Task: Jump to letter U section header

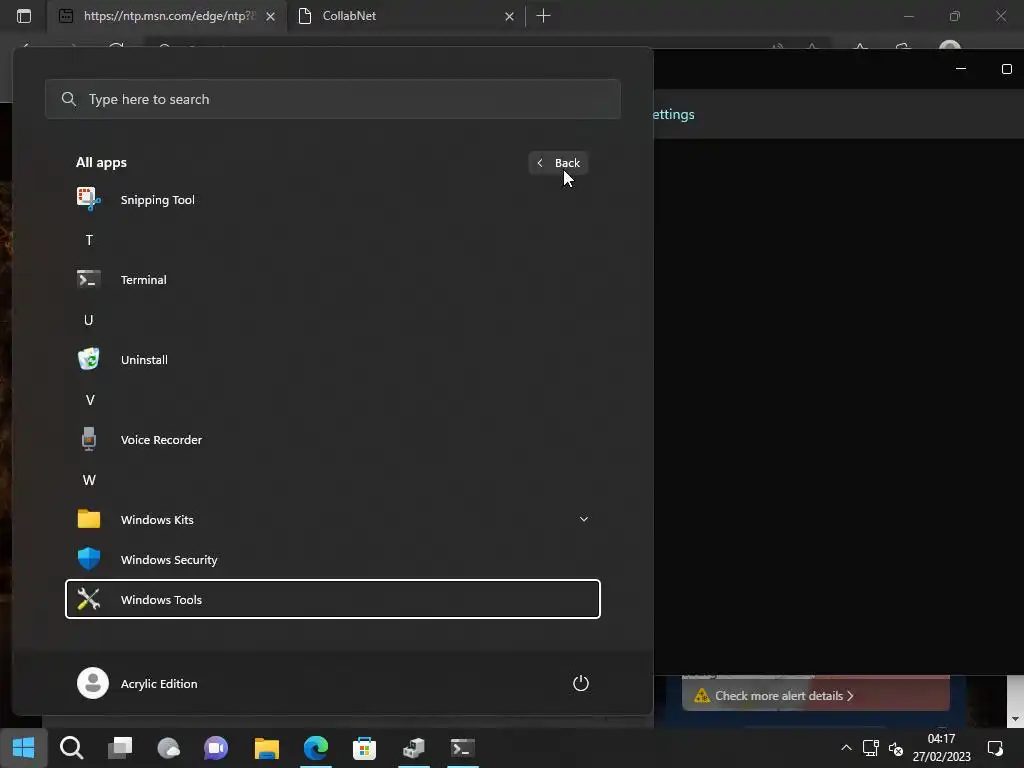Action: pos(89,320)
